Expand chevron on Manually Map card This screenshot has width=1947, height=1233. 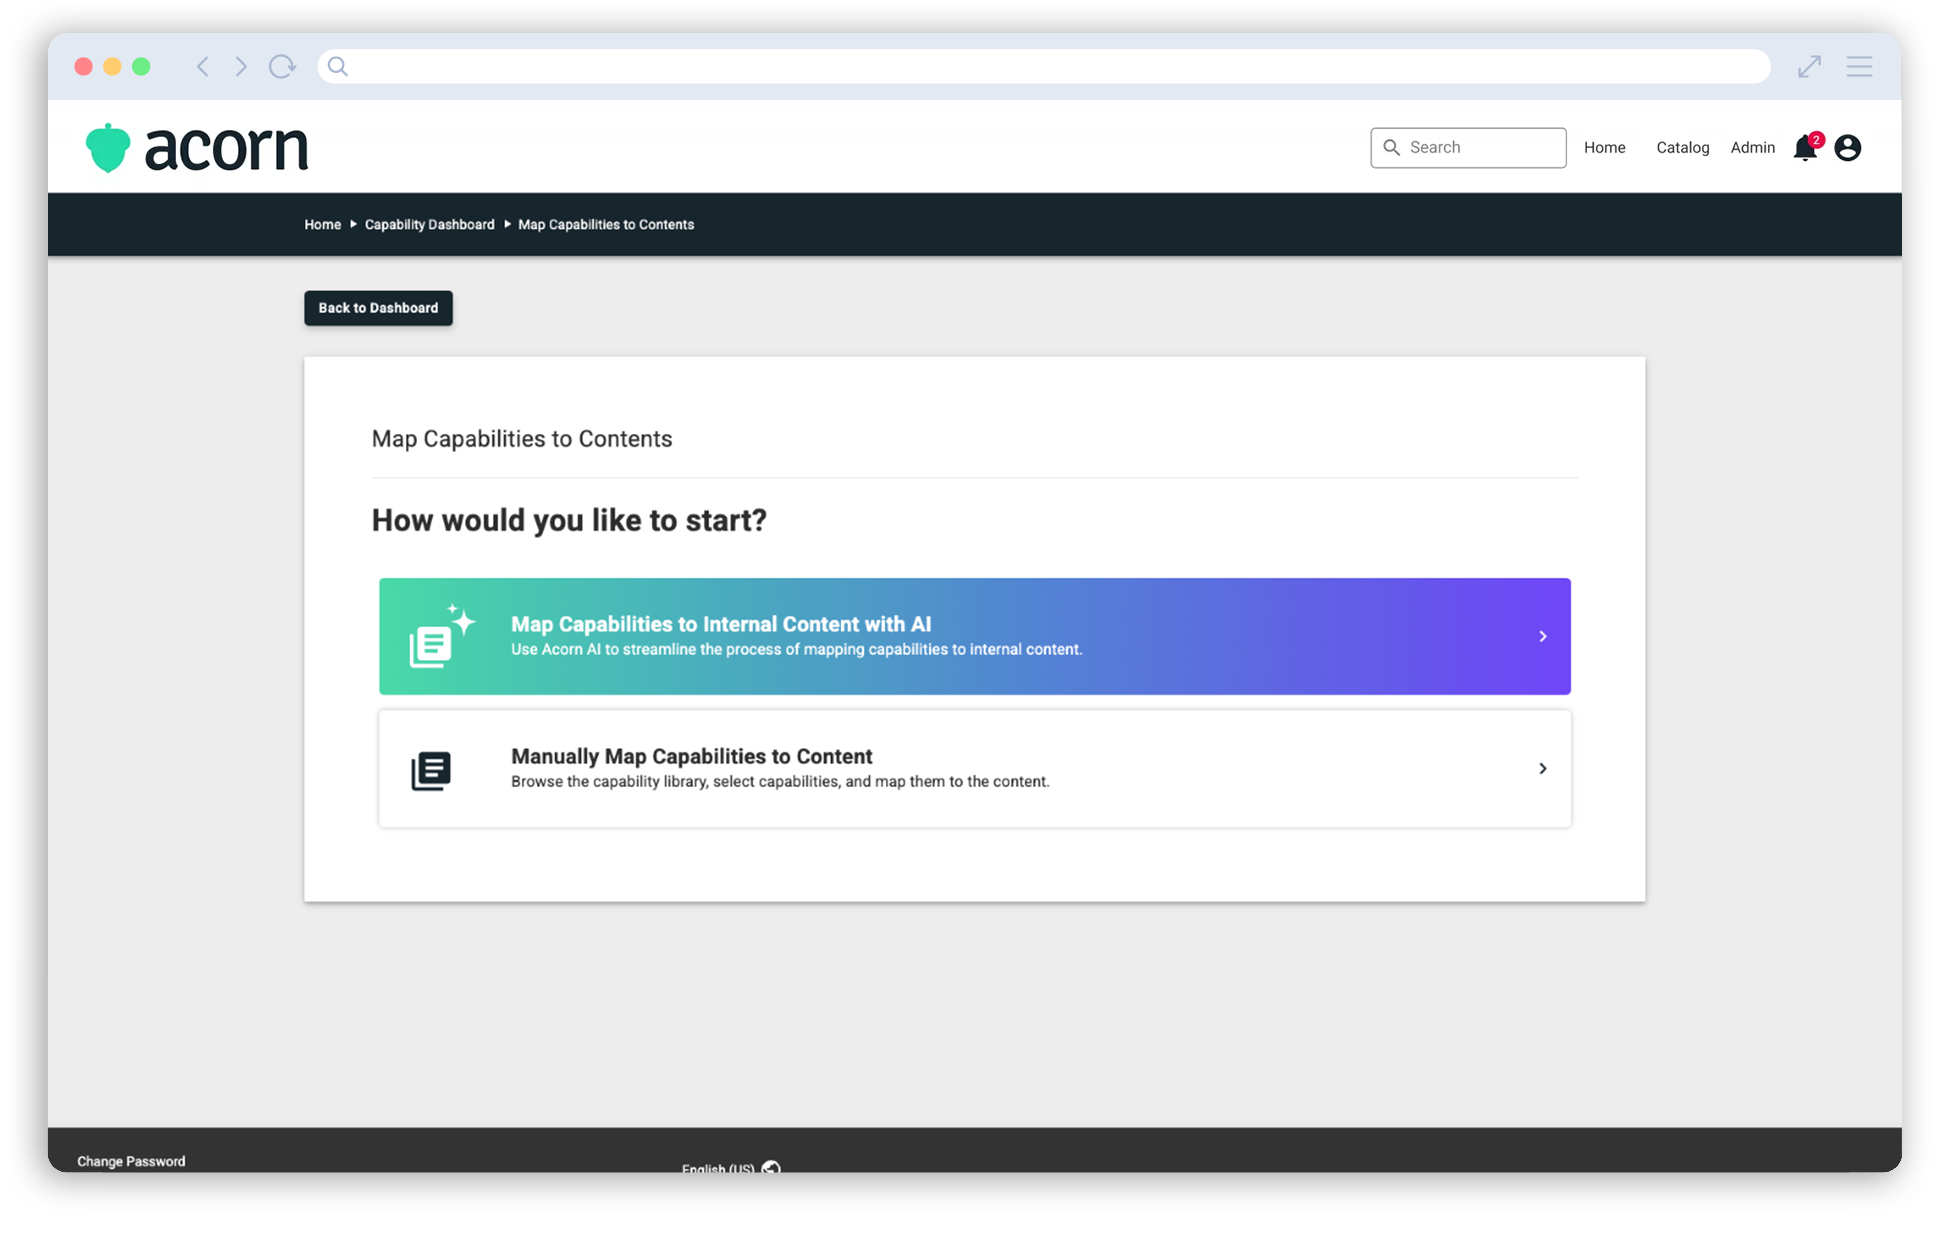pyautogui.click(x=1543, y=769)
